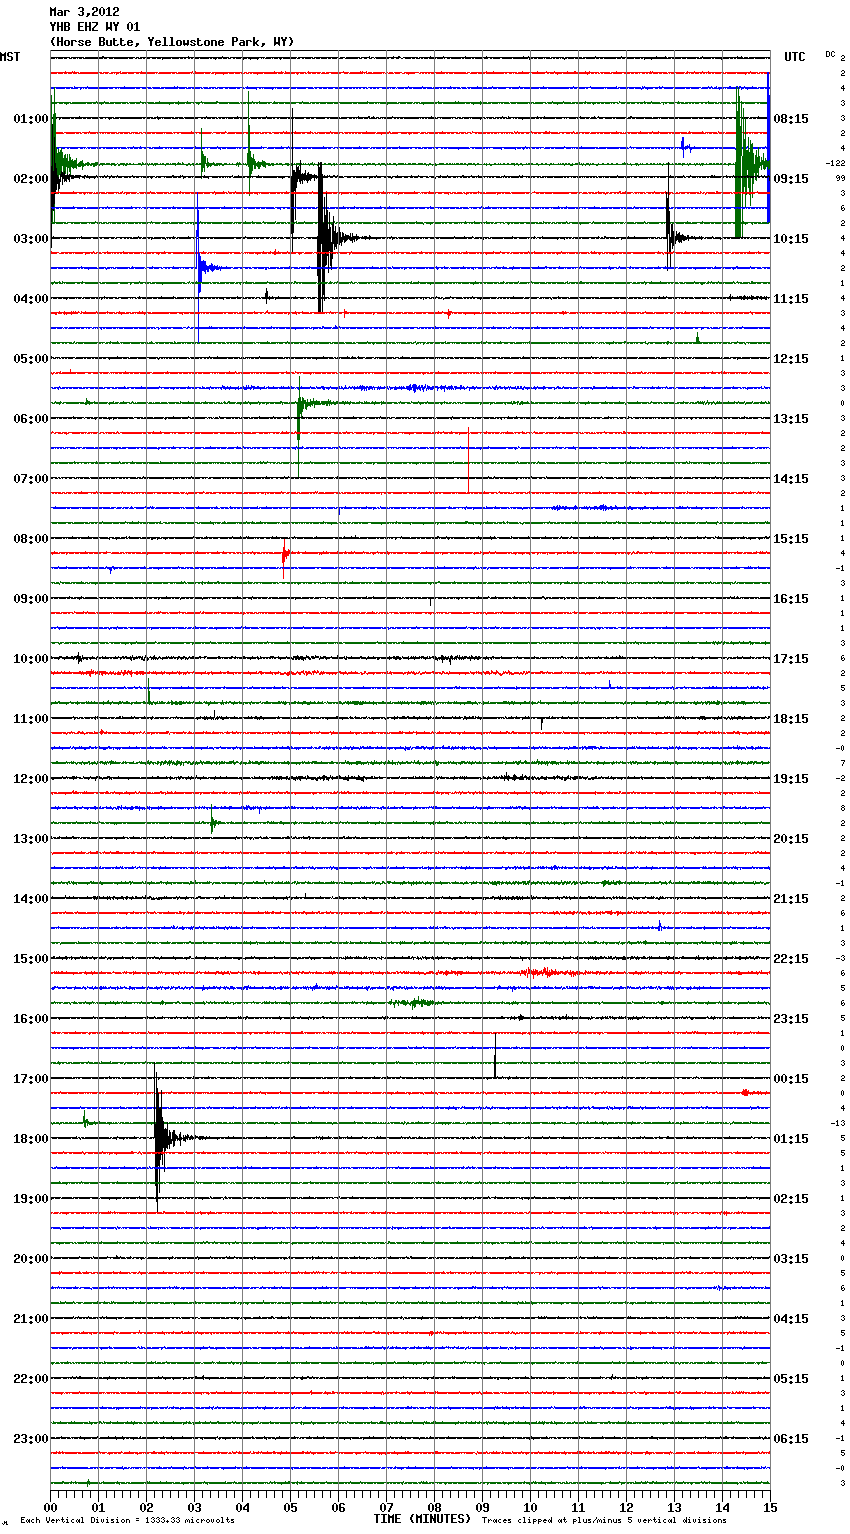Click the '02:00' MST time label
This screenshot has width=850, height=1534.
click(x=31, y=179)
